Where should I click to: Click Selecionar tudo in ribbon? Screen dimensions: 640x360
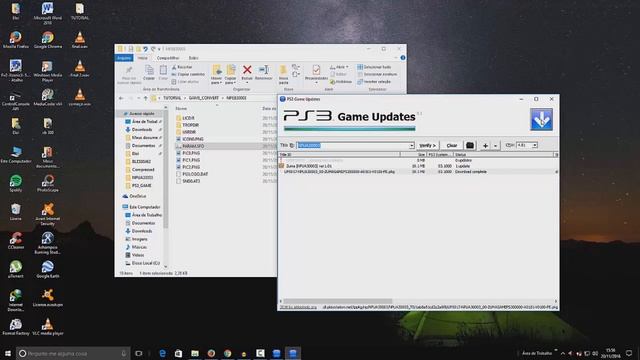[x=374, y=67]
